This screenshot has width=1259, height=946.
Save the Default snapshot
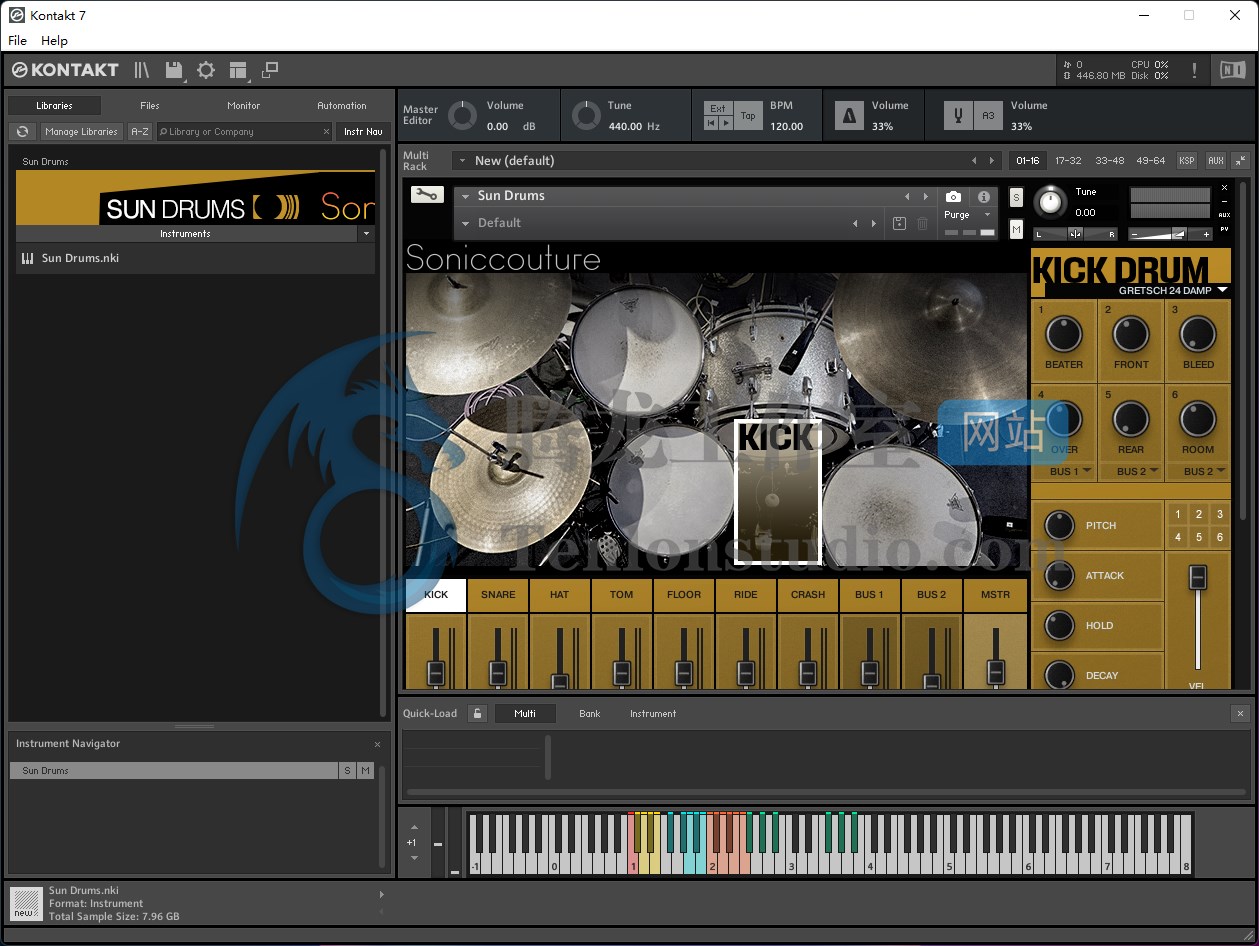pyautogui.click(x=899, y=223)
